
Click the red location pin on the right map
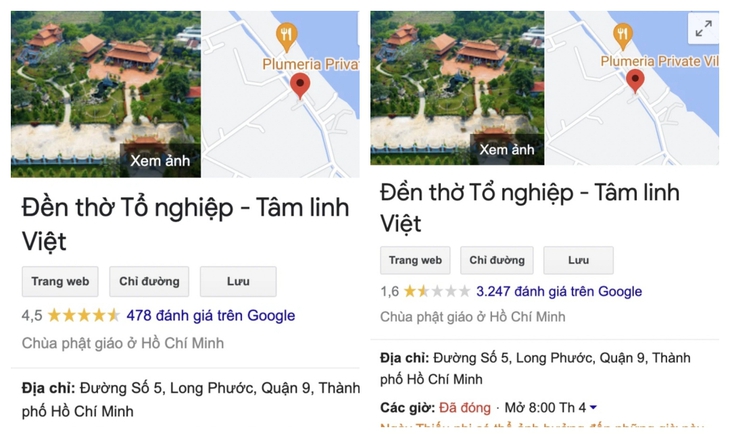pyautogui.click(x=635, y=81)
